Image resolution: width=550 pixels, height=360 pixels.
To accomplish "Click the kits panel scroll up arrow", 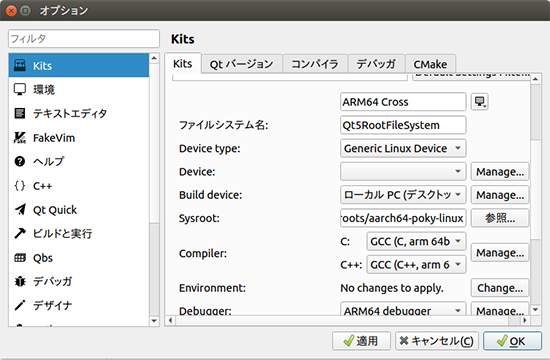I will pyautogui.click(x=535, y=79).
